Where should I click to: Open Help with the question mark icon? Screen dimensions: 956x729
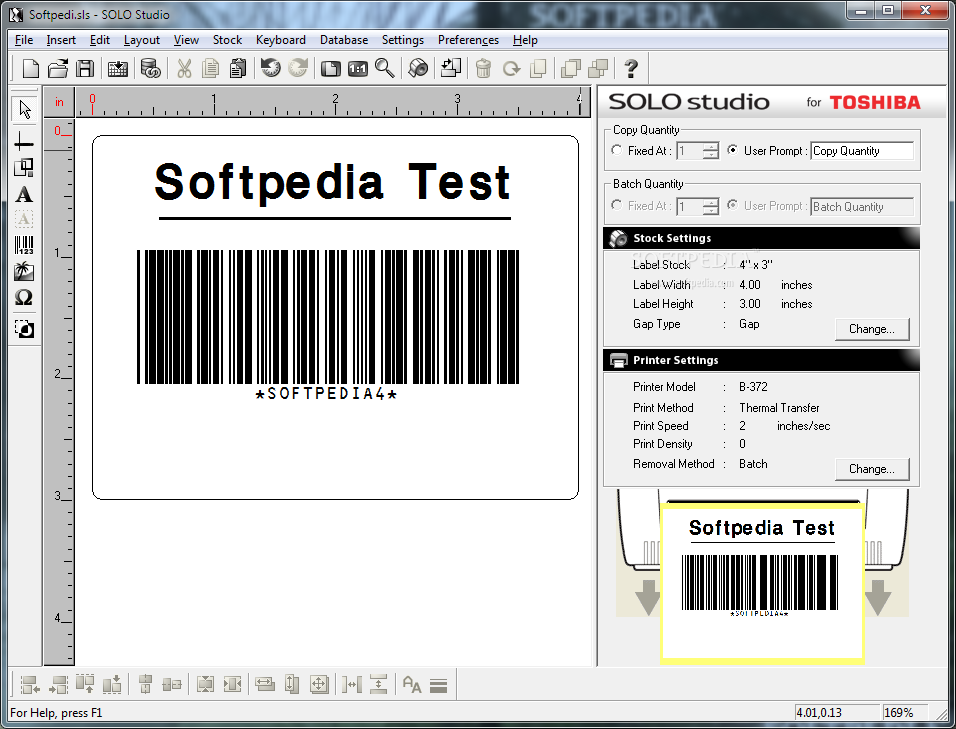coord(631,68)
